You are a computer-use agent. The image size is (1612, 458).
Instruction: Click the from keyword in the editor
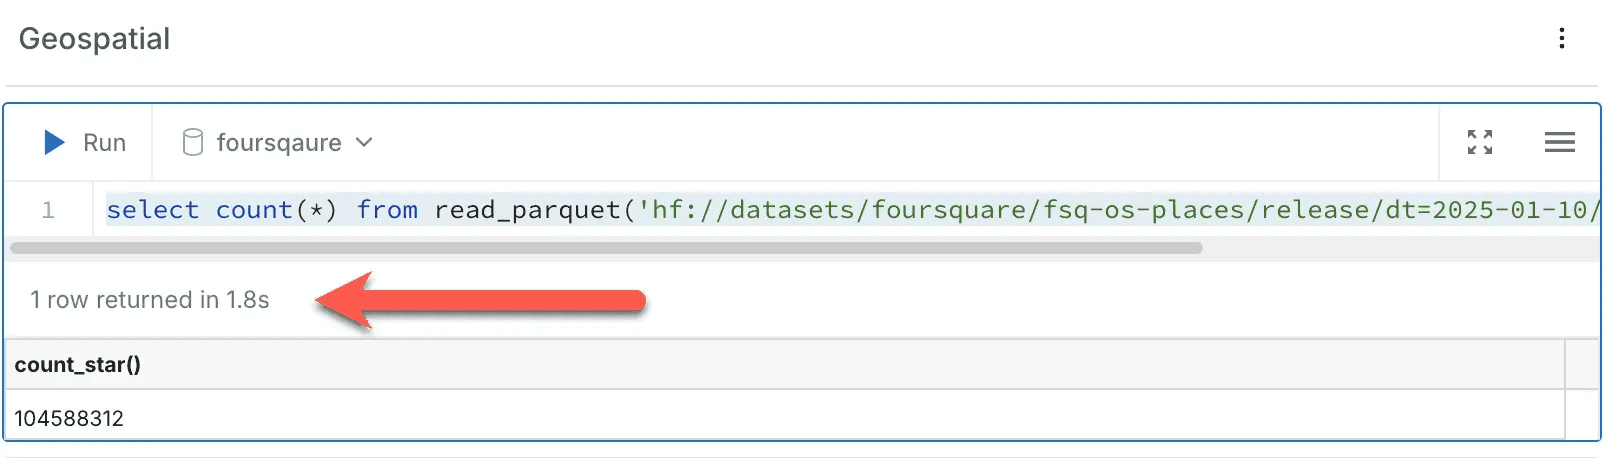[387, 210]
